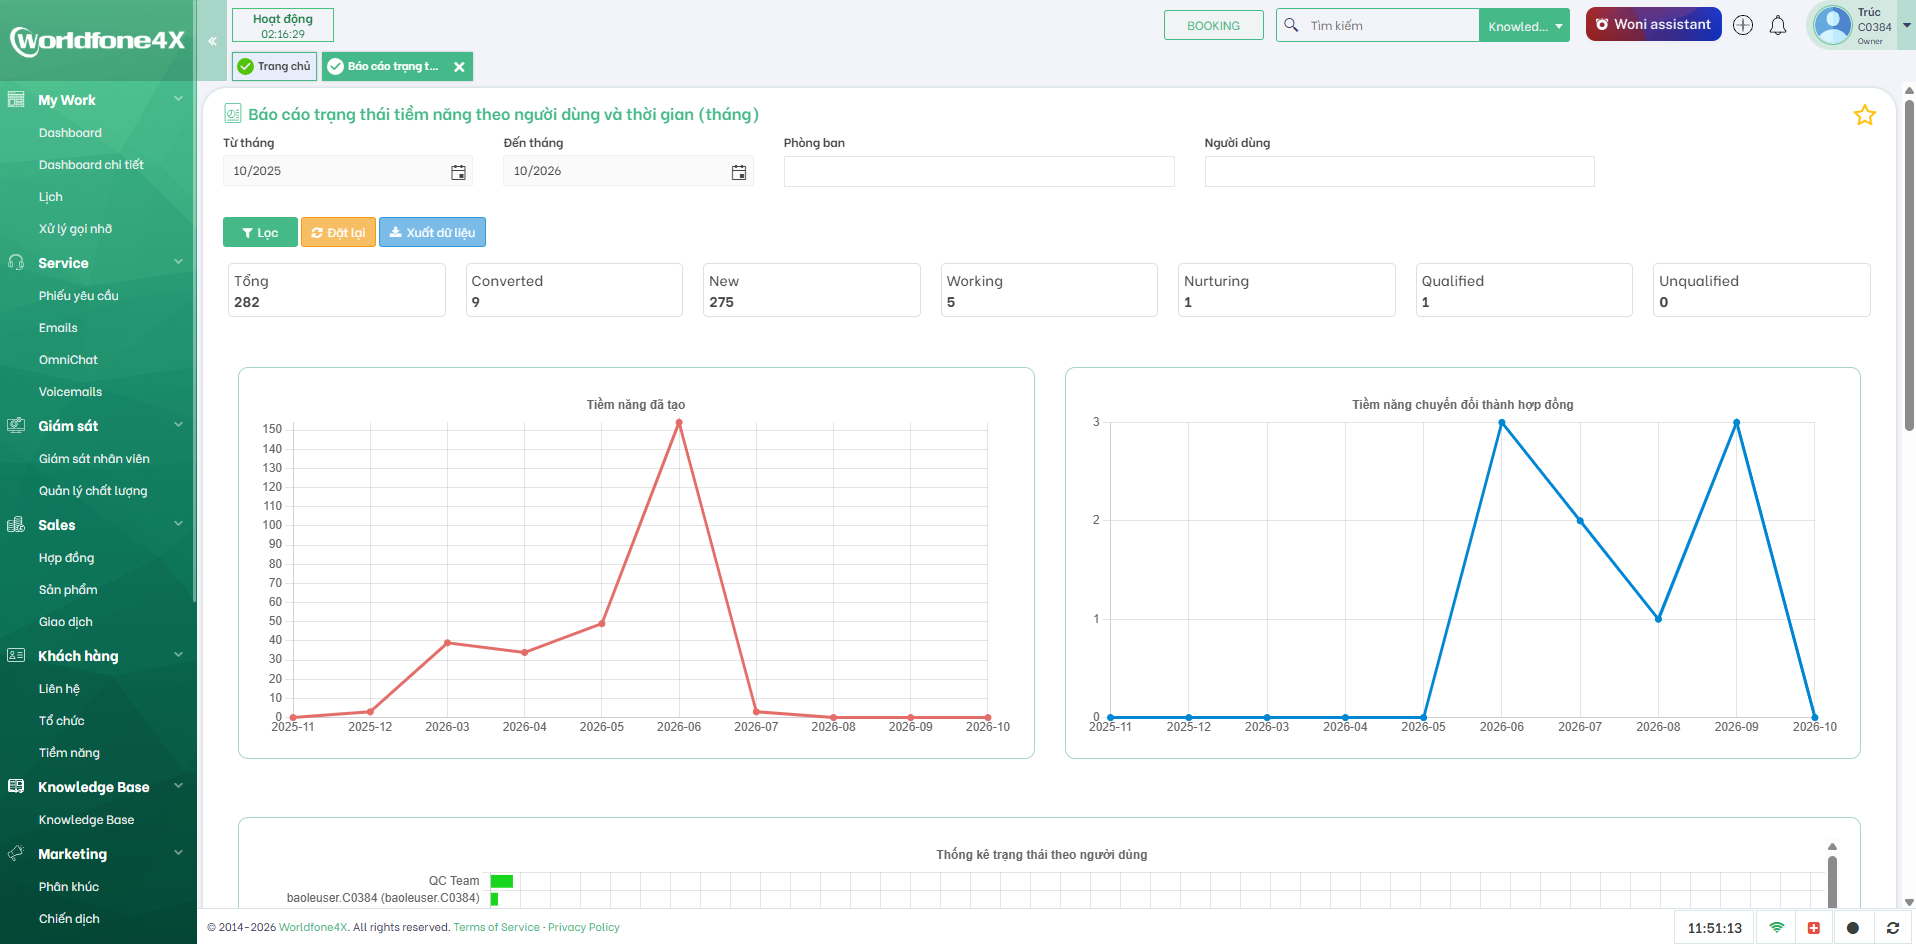Click the Người dùng input field
Screen dimensions: 1916x944
click(1399, 172)
